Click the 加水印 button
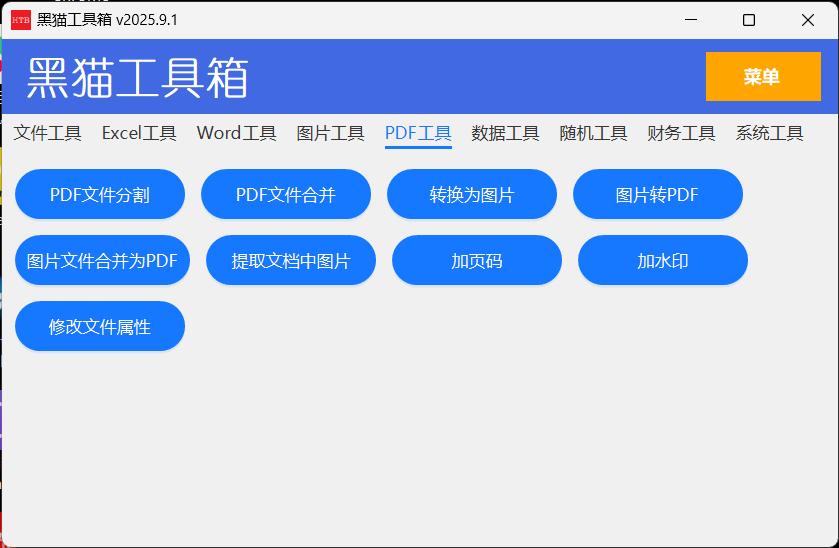 coord(663,261)
